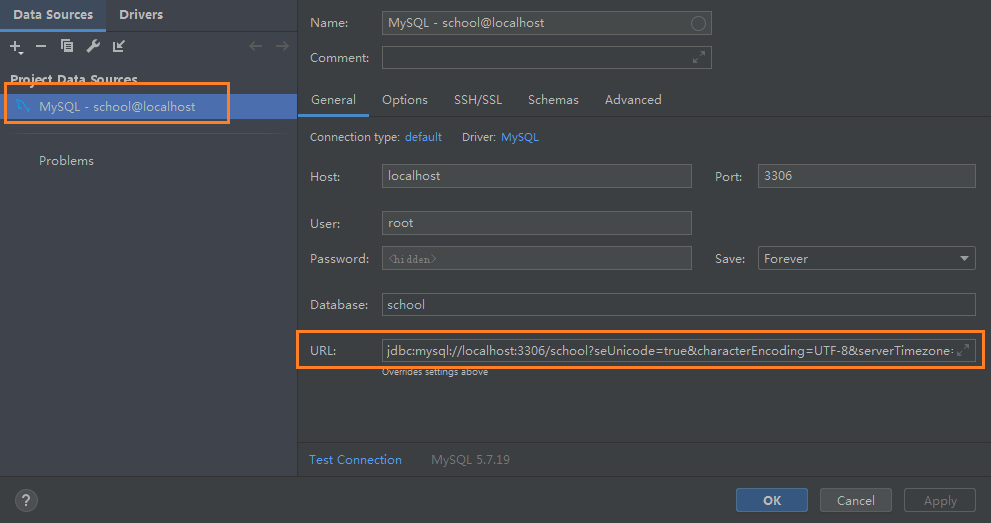Click the back arrow navigation icon

coord(256,46)
